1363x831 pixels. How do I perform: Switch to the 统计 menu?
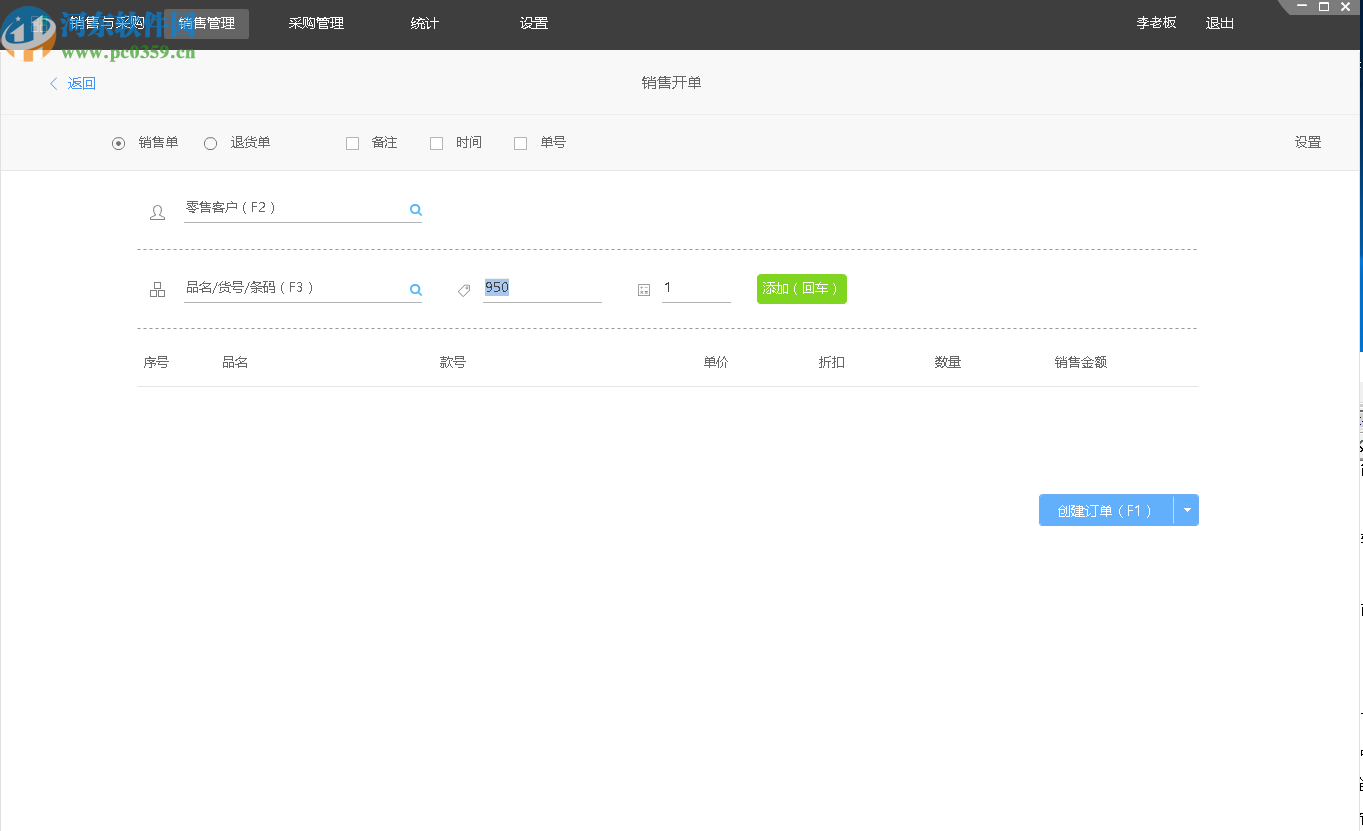point(425,23)
